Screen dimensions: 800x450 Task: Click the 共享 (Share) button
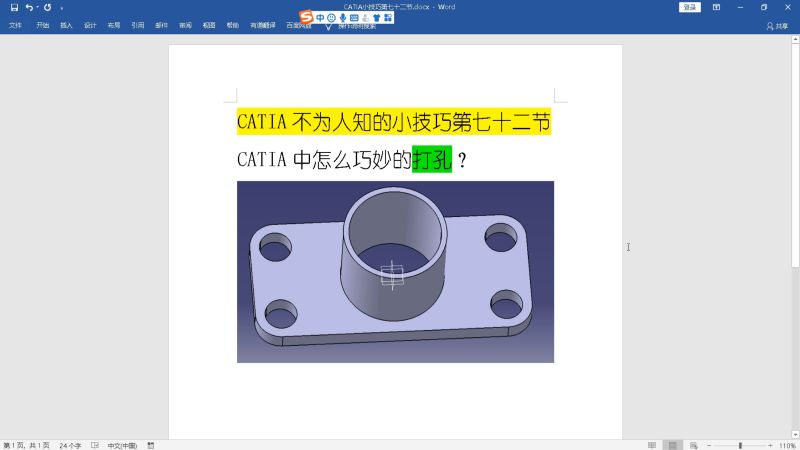(777, 26)
